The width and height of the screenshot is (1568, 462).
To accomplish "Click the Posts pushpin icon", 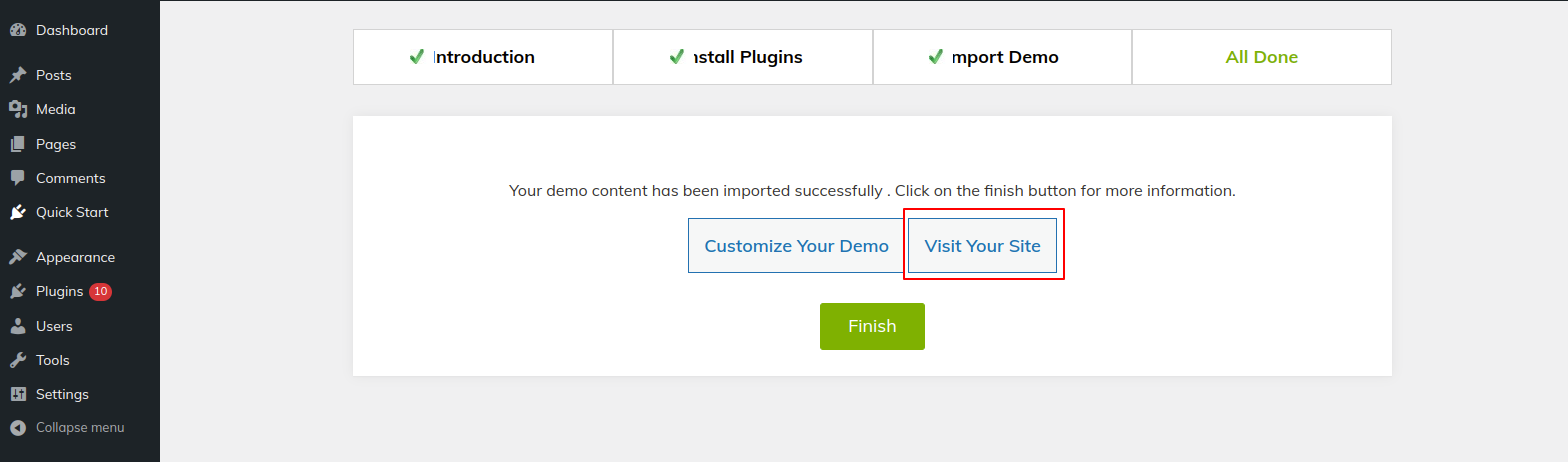I will tap(17, 75).
